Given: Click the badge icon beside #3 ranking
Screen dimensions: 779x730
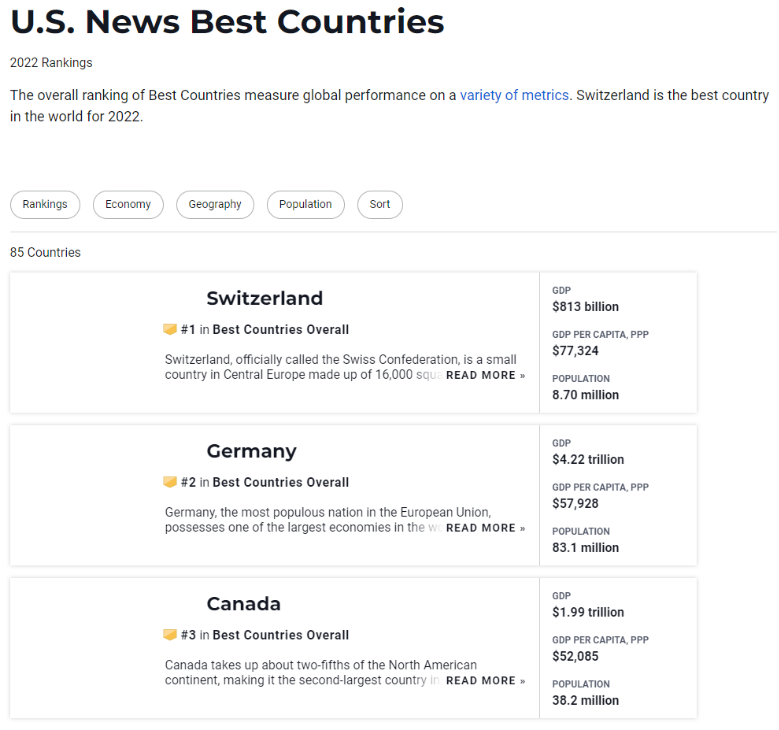Looking at the screenshot, I should pos(170,635).
